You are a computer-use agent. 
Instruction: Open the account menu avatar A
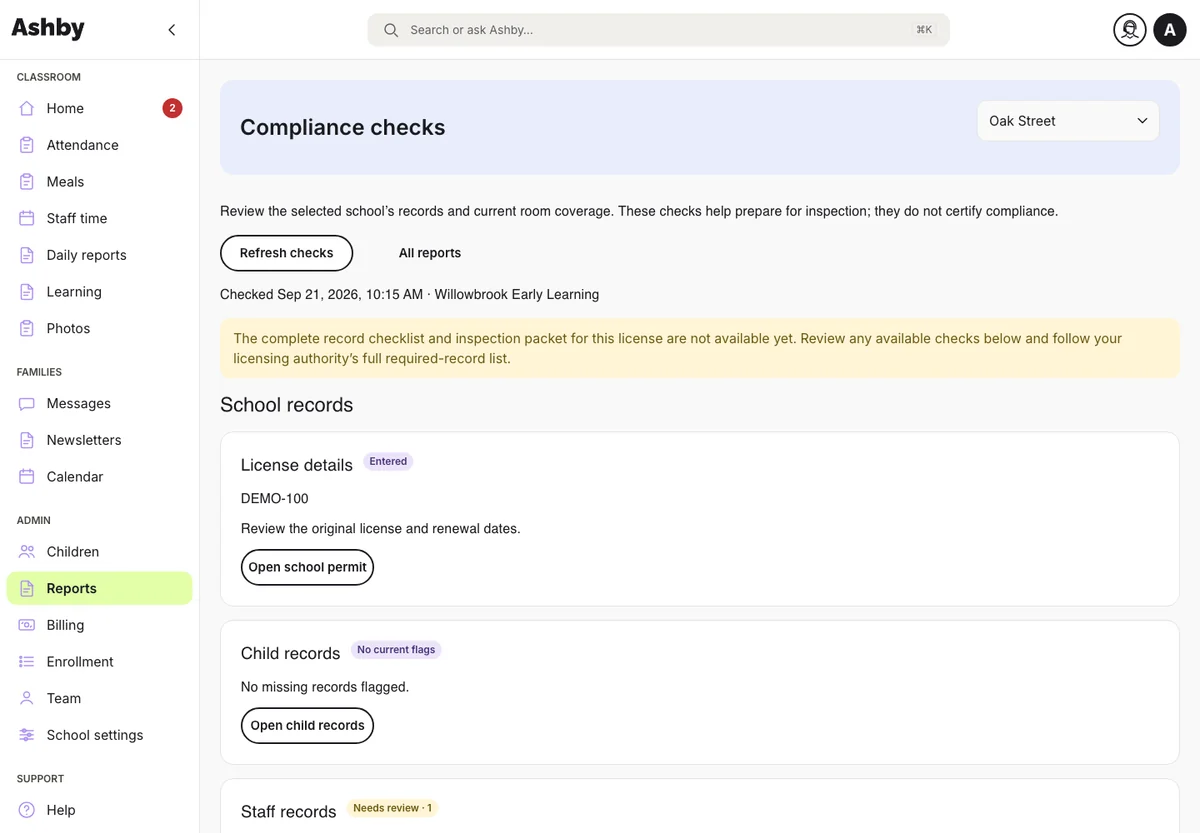(x=1170, y=30)
